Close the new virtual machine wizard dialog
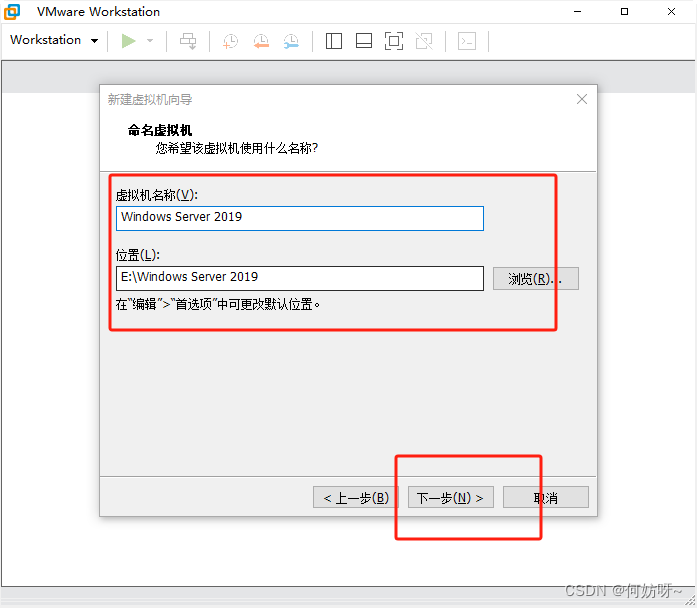Screen dimensions: 697x608 click(582, 99)
